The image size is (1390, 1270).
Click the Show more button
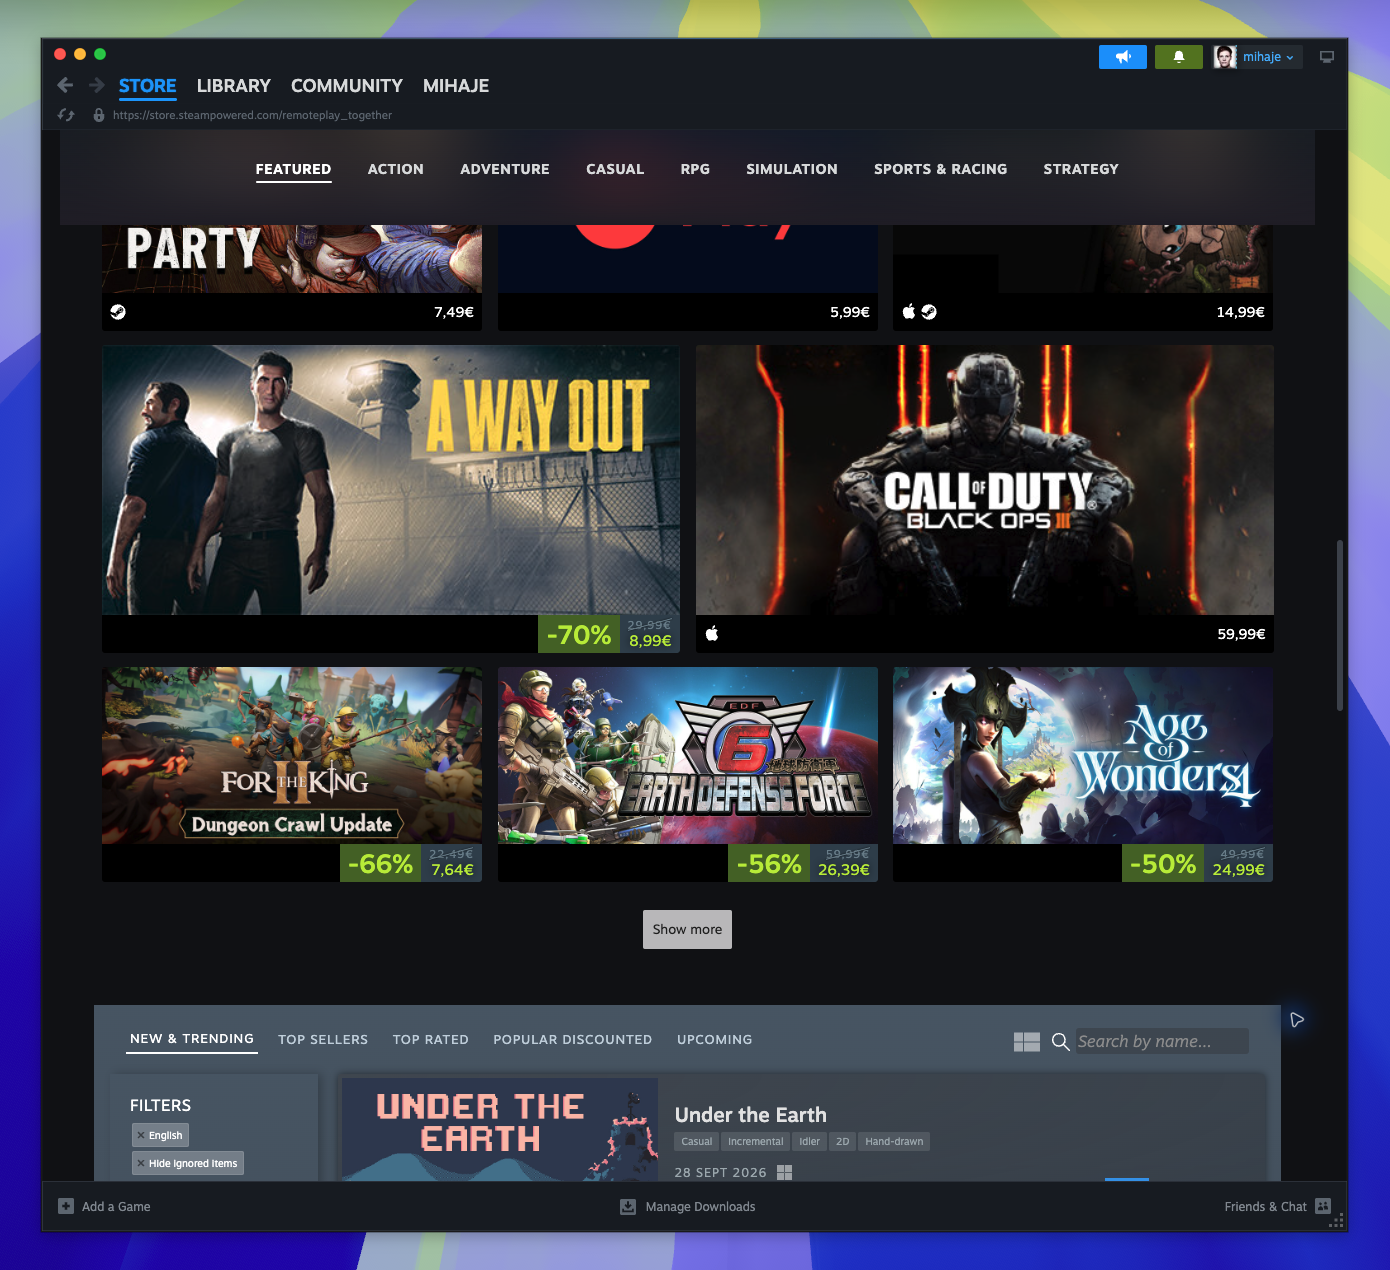click(x=687, y=929)
